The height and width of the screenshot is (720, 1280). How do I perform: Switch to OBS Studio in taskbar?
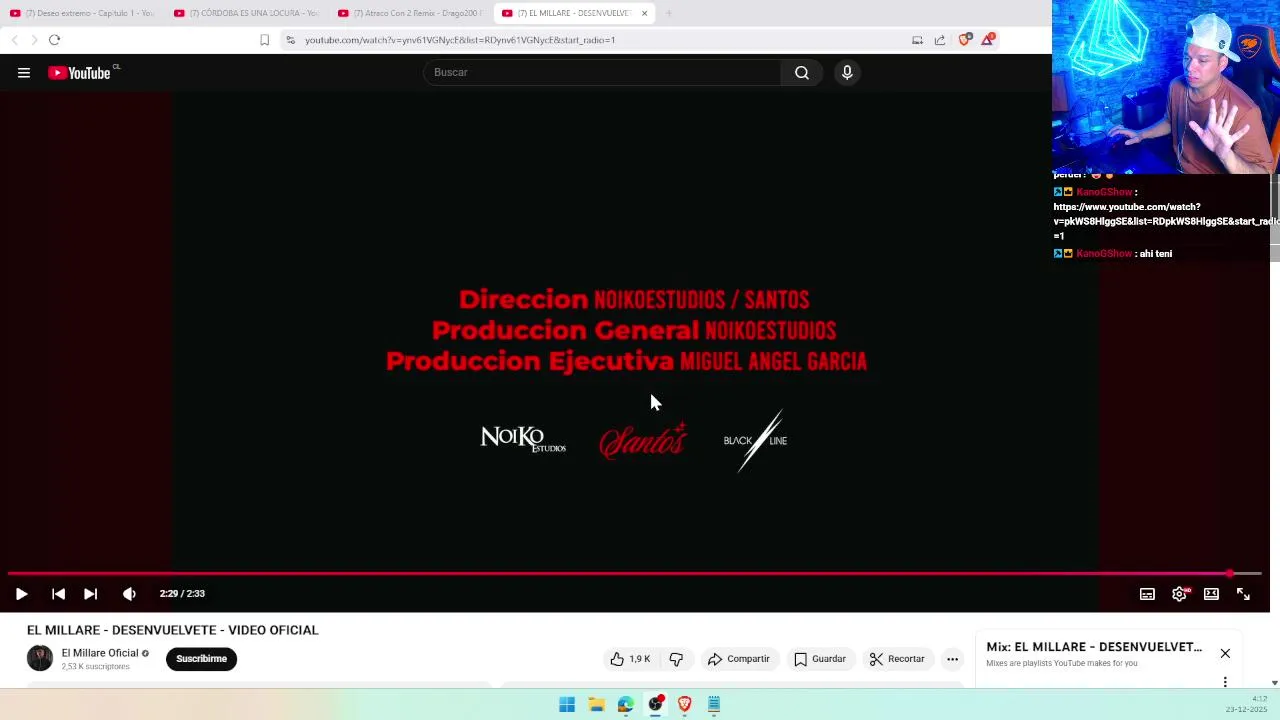pos(655,704)
